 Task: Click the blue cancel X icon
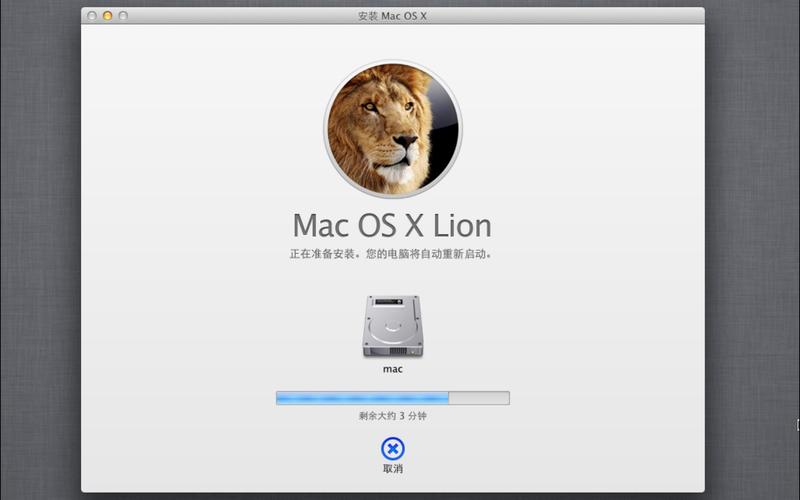click(392, 449)
